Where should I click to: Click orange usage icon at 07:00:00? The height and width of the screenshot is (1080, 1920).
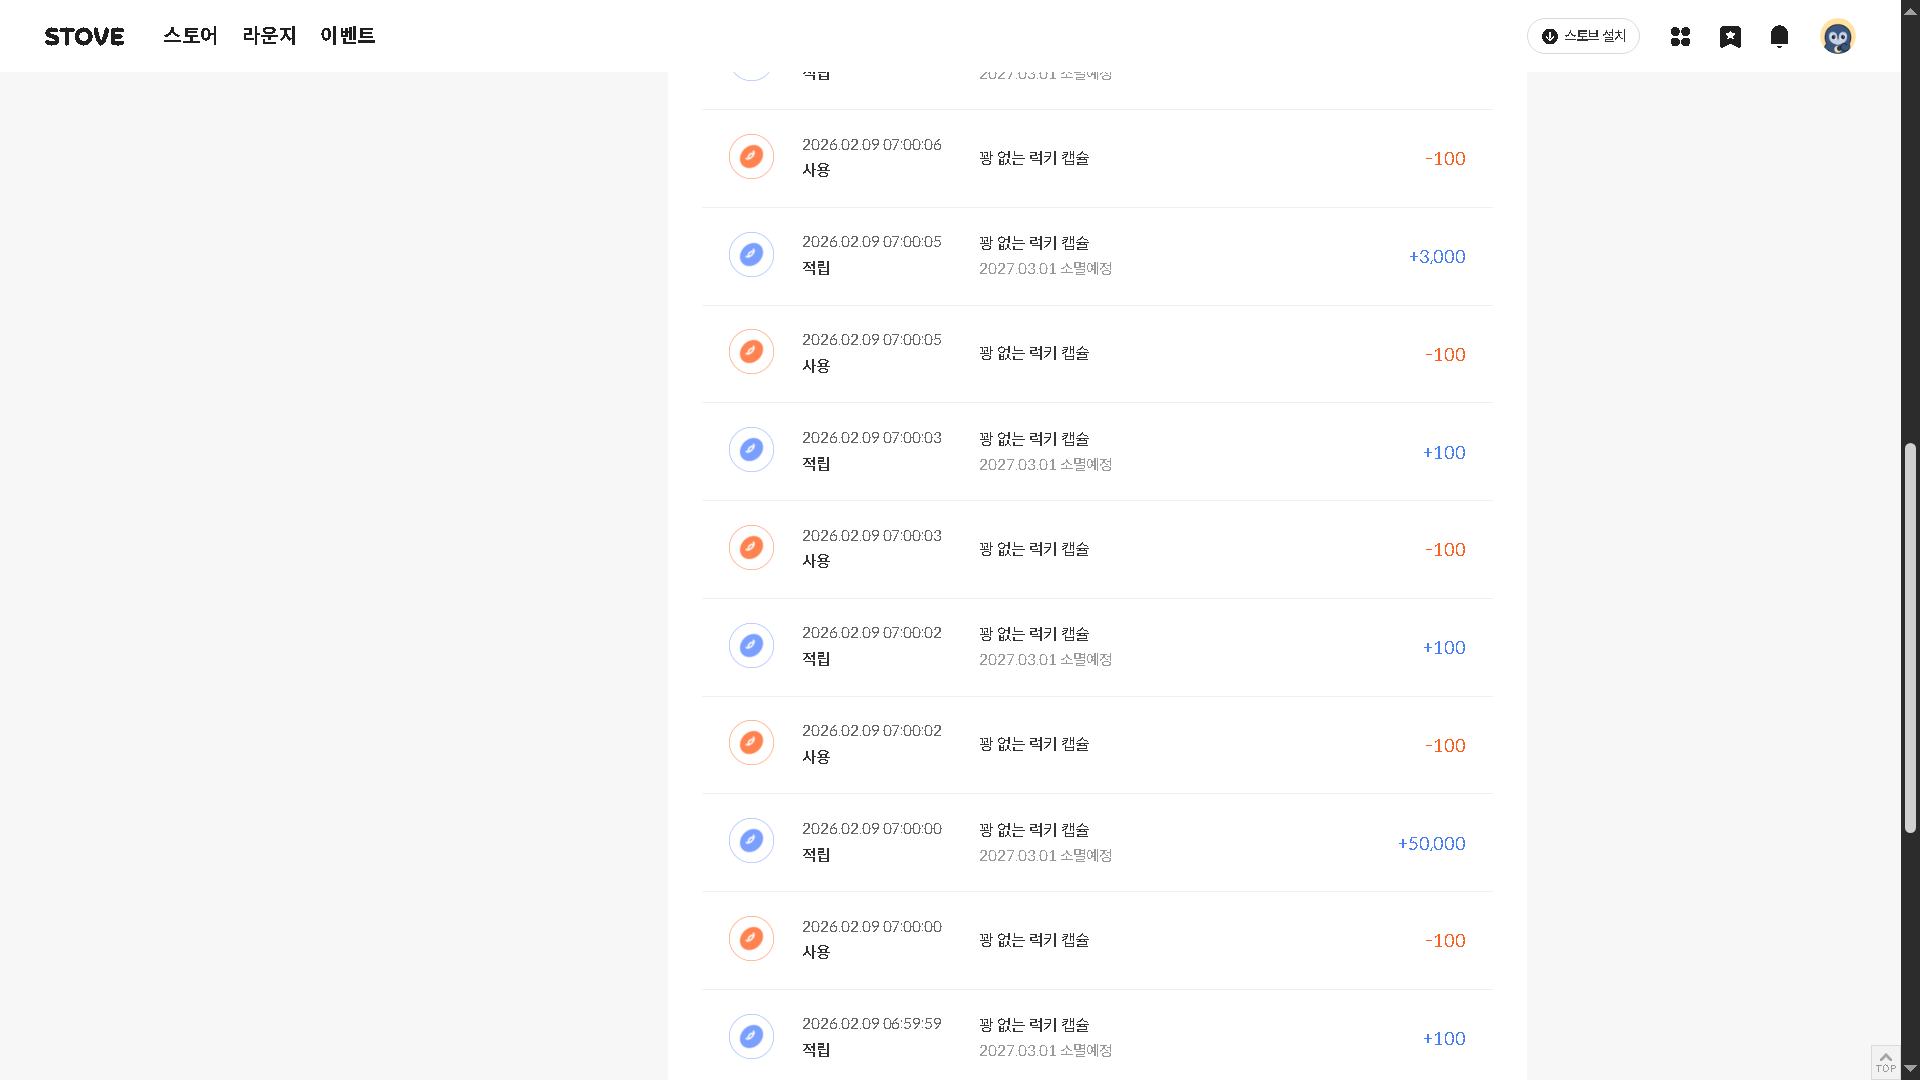click(751, 939)
